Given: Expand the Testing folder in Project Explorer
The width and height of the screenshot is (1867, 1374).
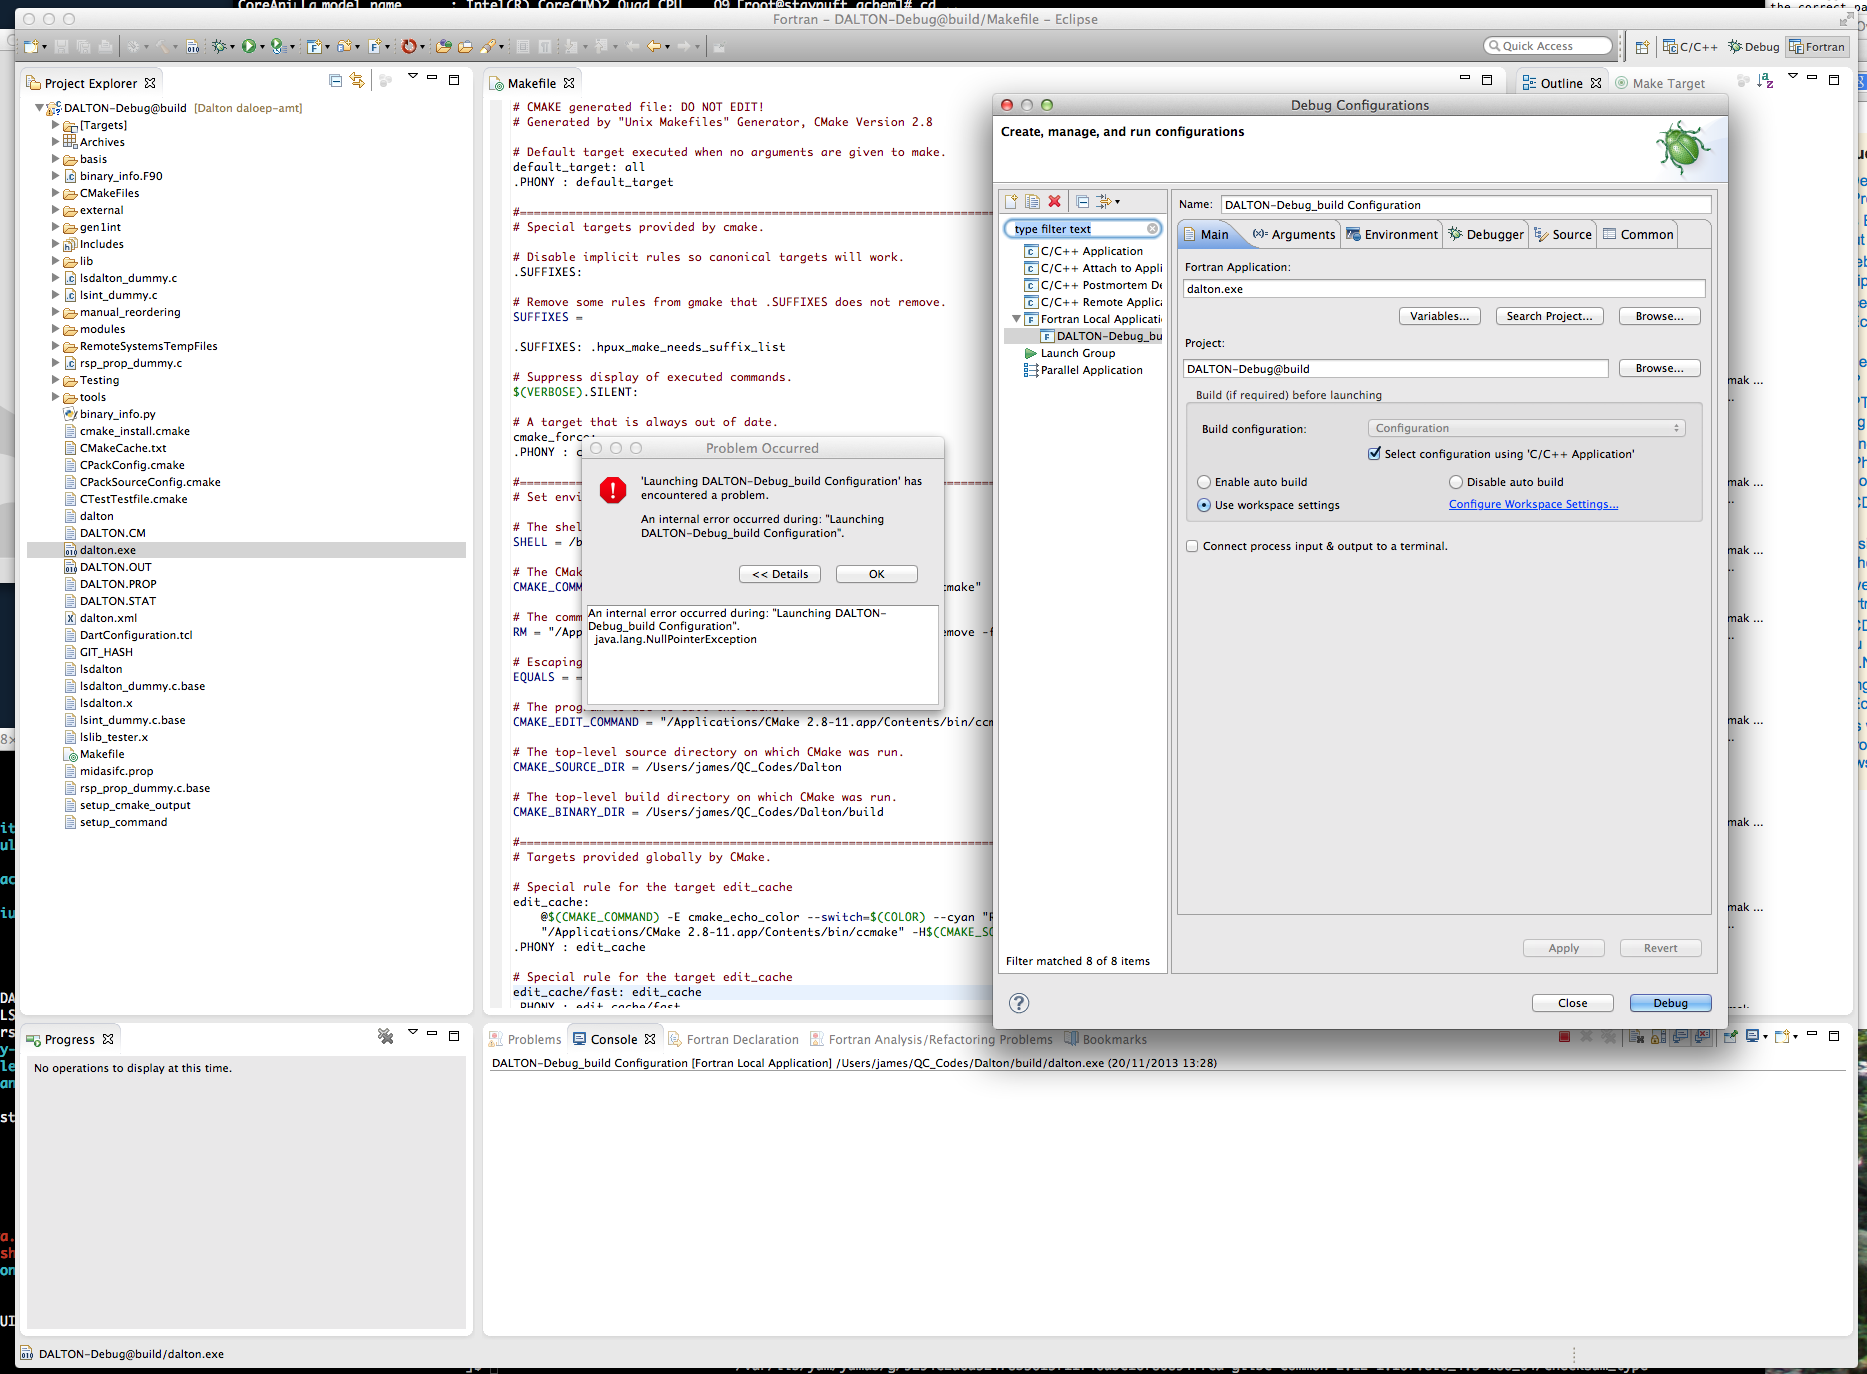Looking at the screenshot, I should (x=56, y=380).
